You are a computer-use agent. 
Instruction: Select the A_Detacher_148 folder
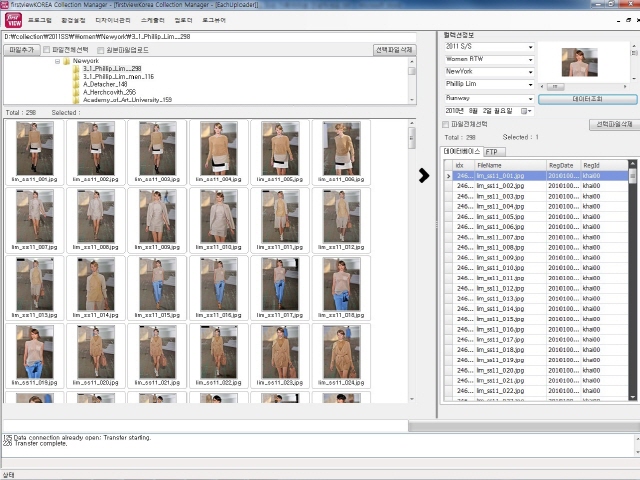click(x=105, y=84)
